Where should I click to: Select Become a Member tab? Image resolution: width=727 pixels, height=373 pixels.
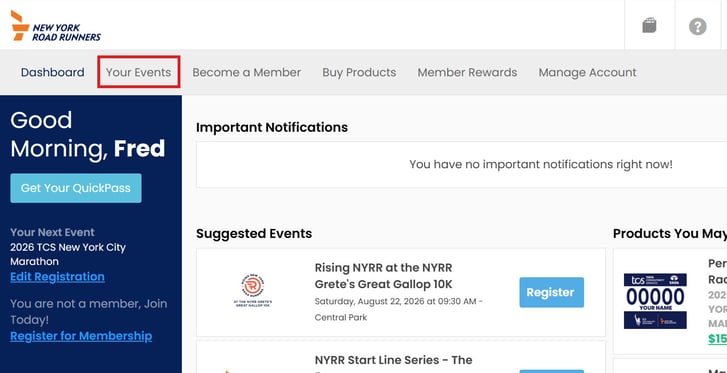tap(247, 72)
